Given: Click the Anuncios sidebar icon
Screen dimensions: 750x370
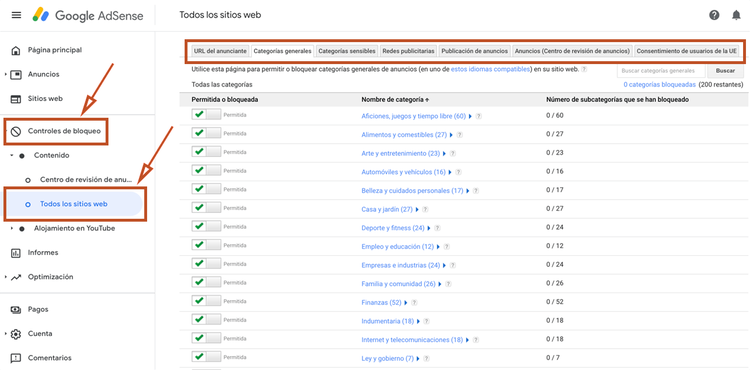Looking at the screenshot, I should [16, 75].
